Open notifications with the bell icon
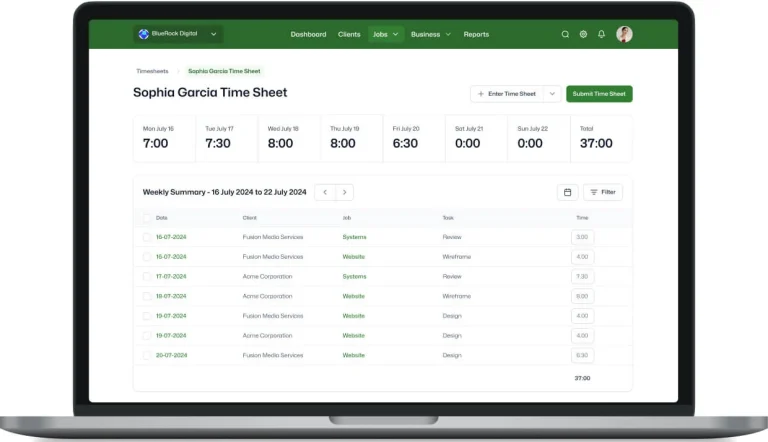This screenshot has width=768, height=442. coord(601,34)
